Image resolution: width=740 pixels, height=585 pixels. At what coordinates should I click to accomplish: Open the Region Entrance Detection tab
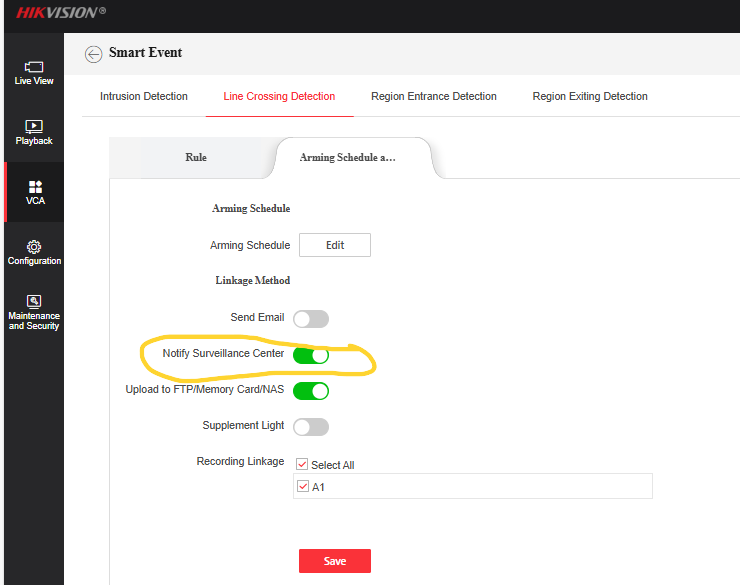pyautogui.click(x=433, y=97)
